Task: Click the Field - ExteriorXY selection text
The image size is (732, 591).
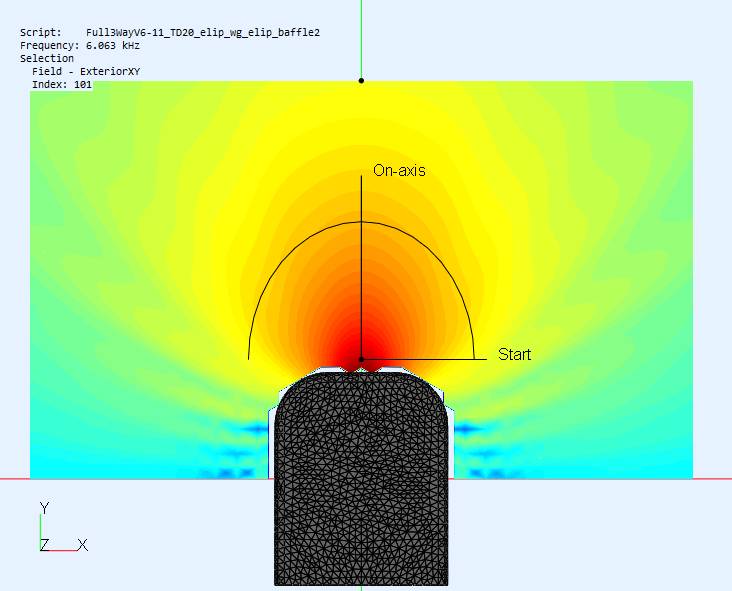Action: coord(86,71)
